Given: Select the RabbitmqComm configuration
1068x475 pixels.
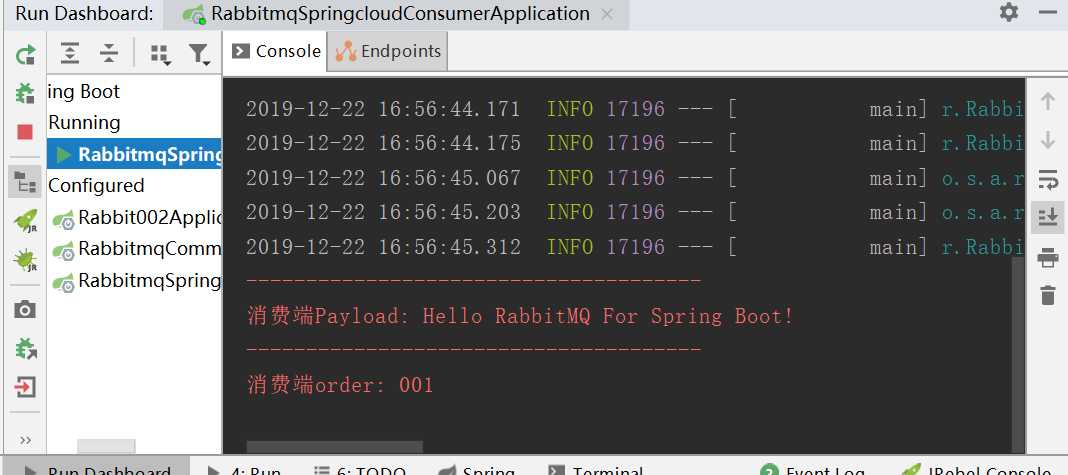Looking at the screenshot, I should tap(136, 249).
